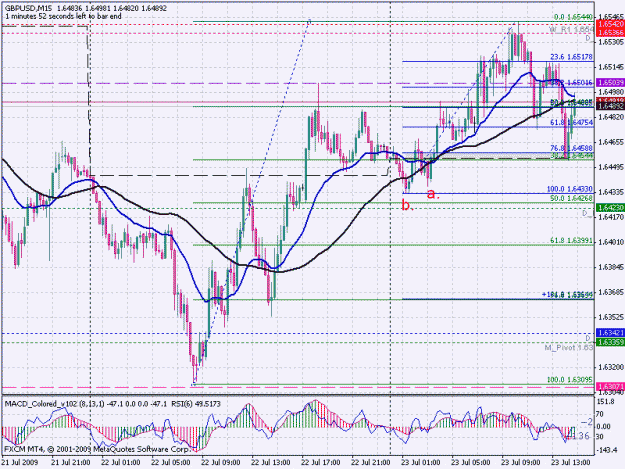Click the '22 Jul 13:00' time axis label
Image resolution: width=625 pixels, height=469 pixels.
tap(271, 463)
